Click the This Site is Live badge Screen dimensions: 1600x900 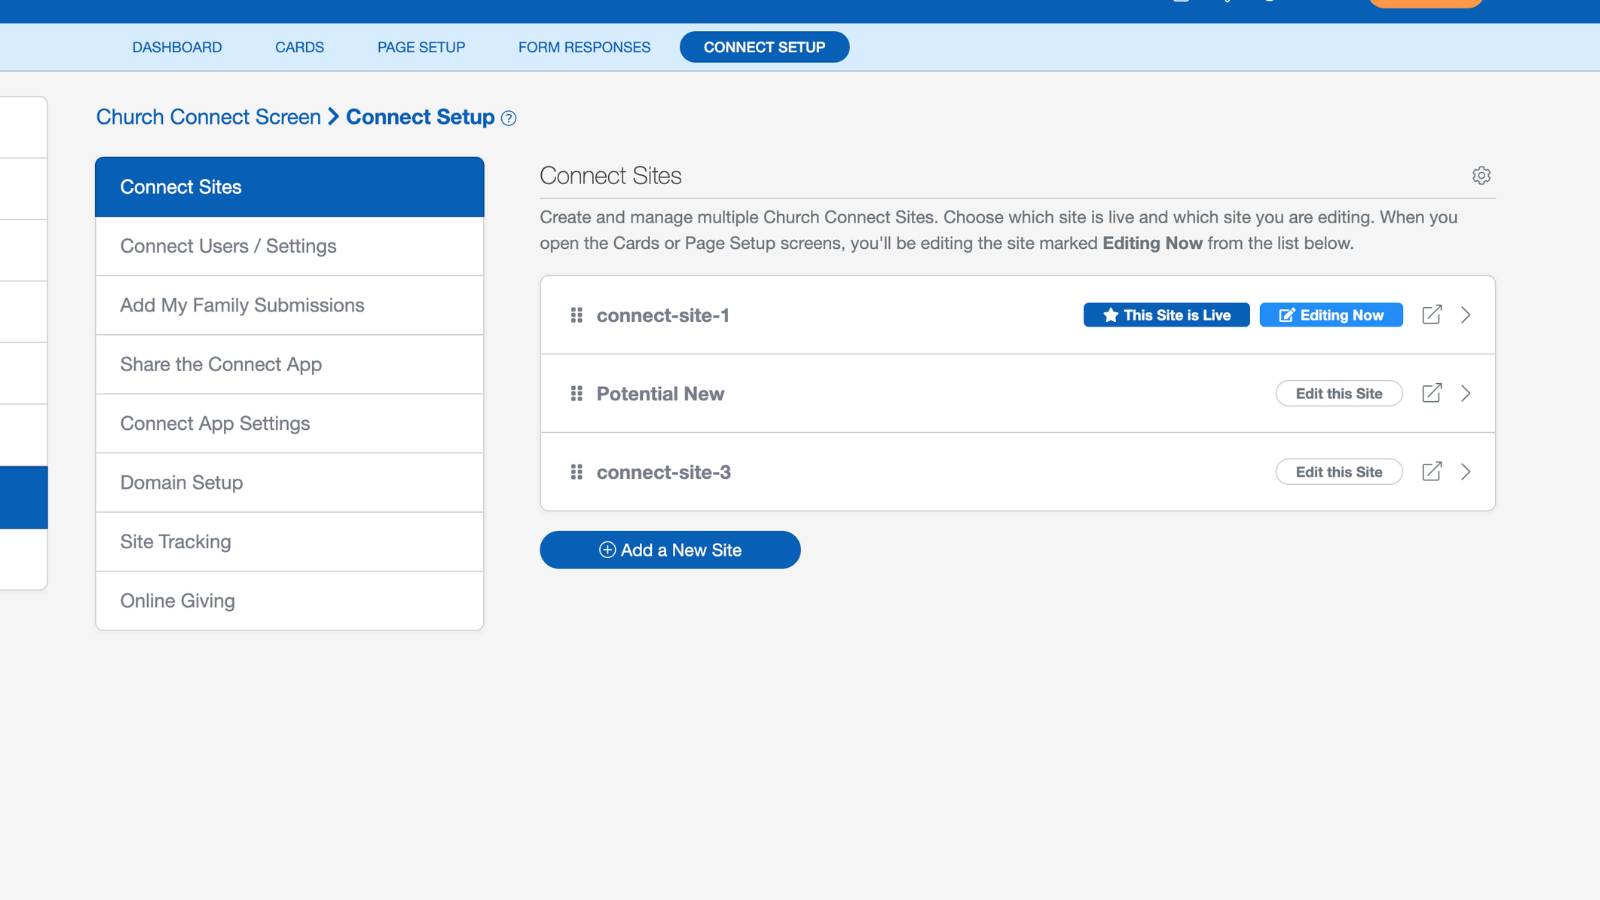pos(1166,315)
